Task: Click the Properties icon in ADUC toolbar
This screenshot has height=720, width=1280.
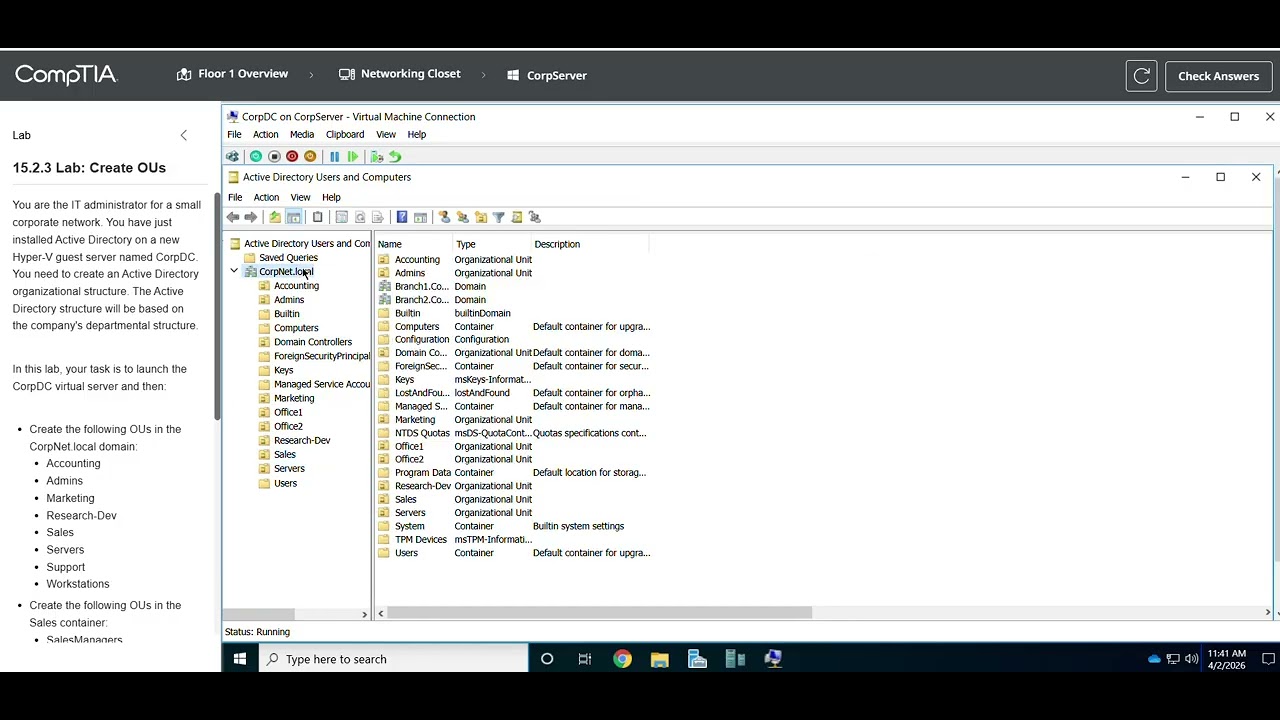Action: [342, 217]
